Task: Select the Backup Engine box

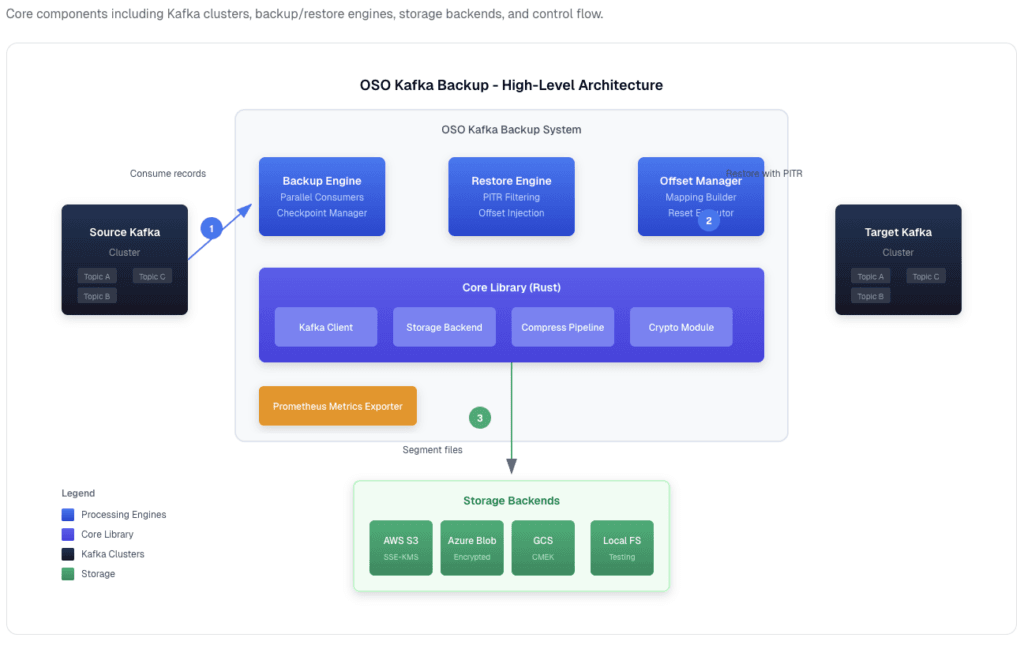Action: tap(322, 196)
